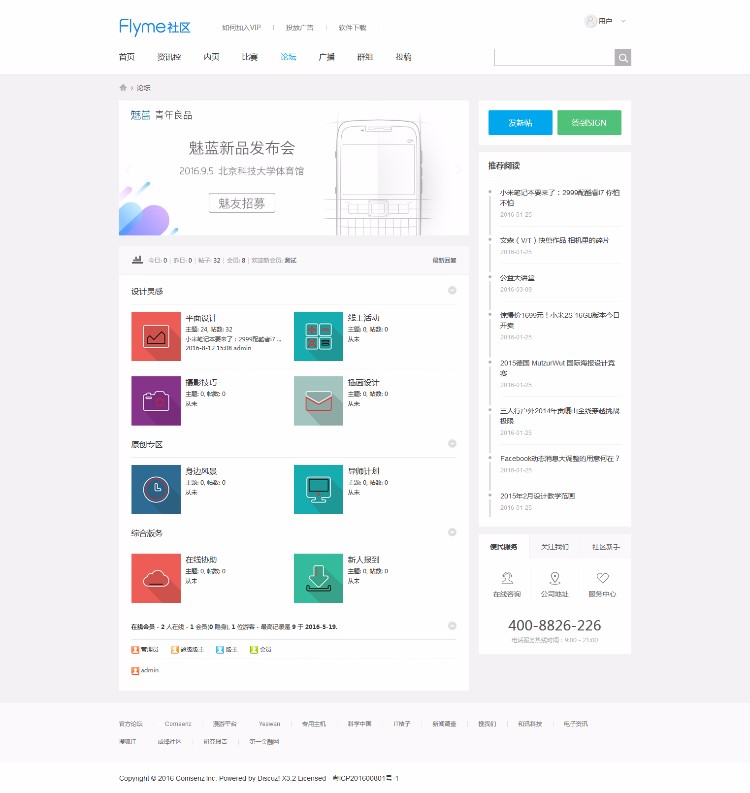
Task: Click the blue 发新帖 button
Action: (520, 123)
